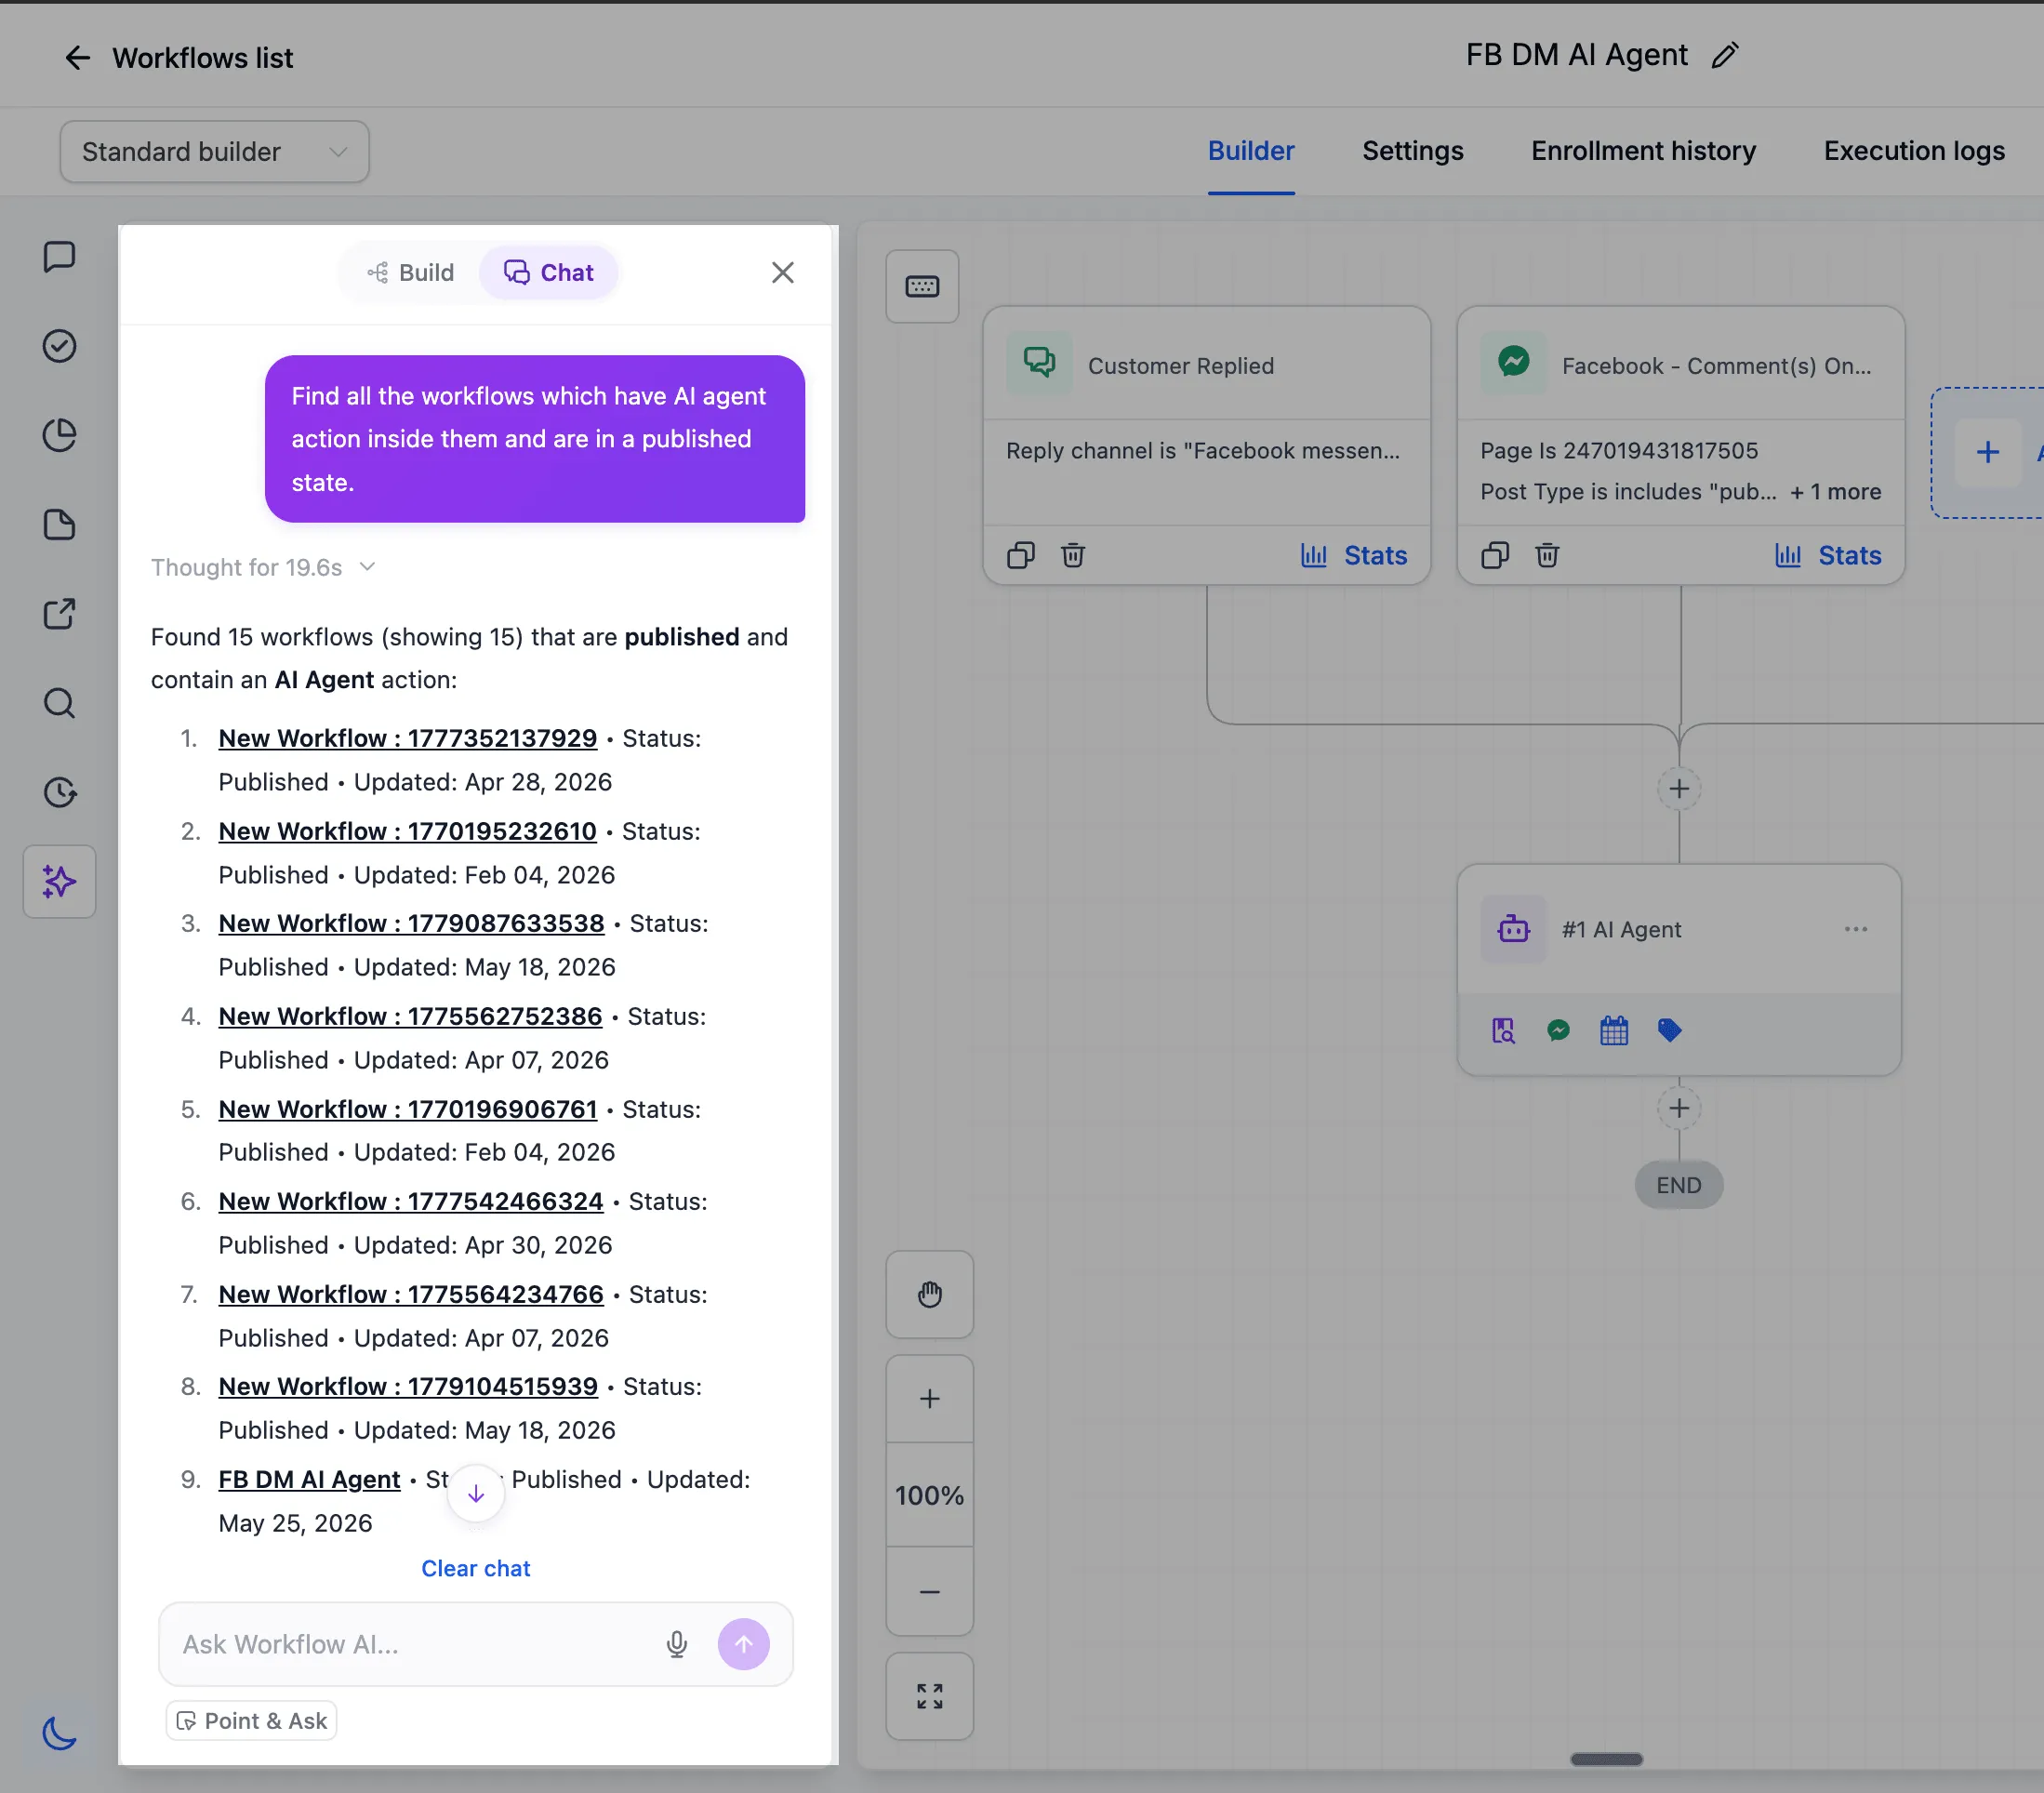2044x1793 pixels.
Task: Edit the workflow name with pencil icon
Action: coord(1725,55)
